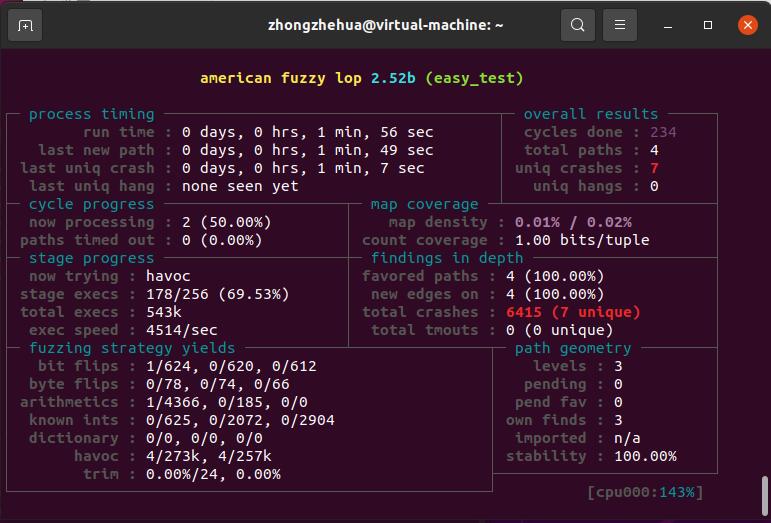Screen dimensions: 771x523
Task: Click the pending value 0
Action: pyautogui.click(x=618, y=384)
